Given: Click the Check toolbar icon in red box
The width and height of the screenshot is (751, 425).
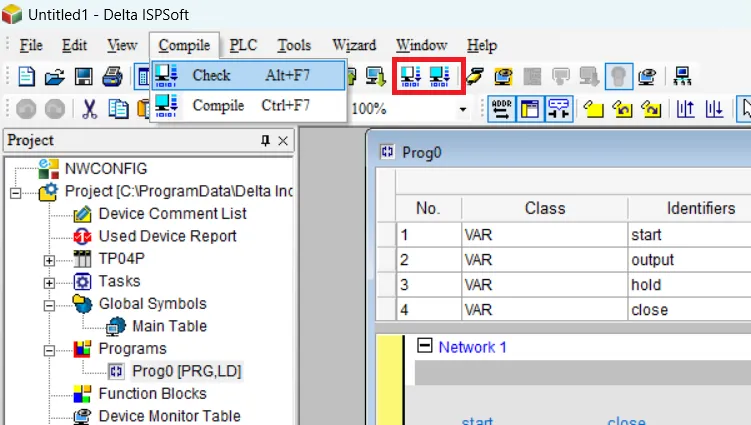Looking at the screenshot, I should point(410,76).
